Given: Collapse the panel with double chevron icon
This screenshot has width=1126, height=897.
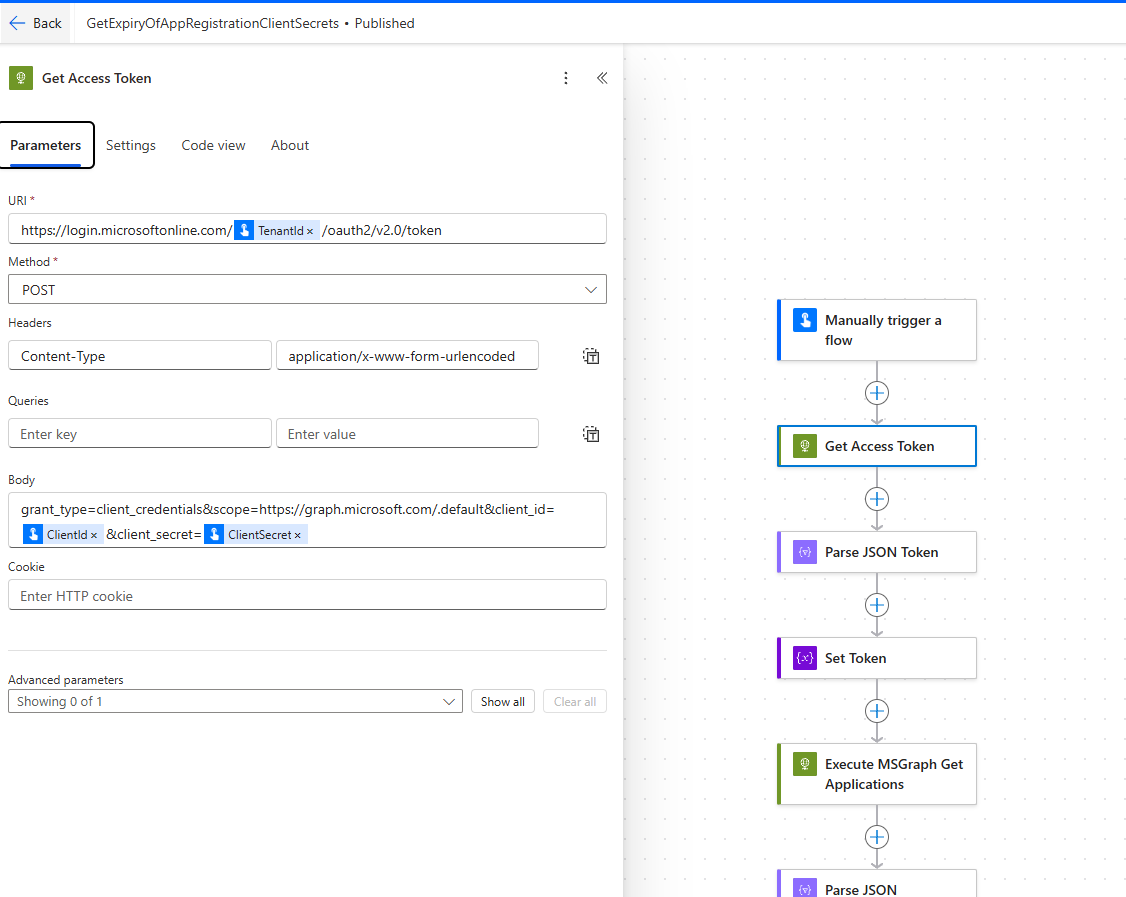Looking at the screenshot, I should [602, 78].
